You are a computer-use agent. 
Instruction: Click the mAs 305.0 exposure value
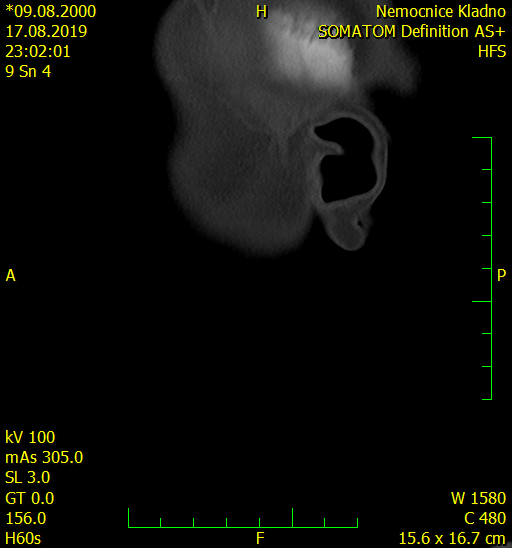[x=44, y=457]
